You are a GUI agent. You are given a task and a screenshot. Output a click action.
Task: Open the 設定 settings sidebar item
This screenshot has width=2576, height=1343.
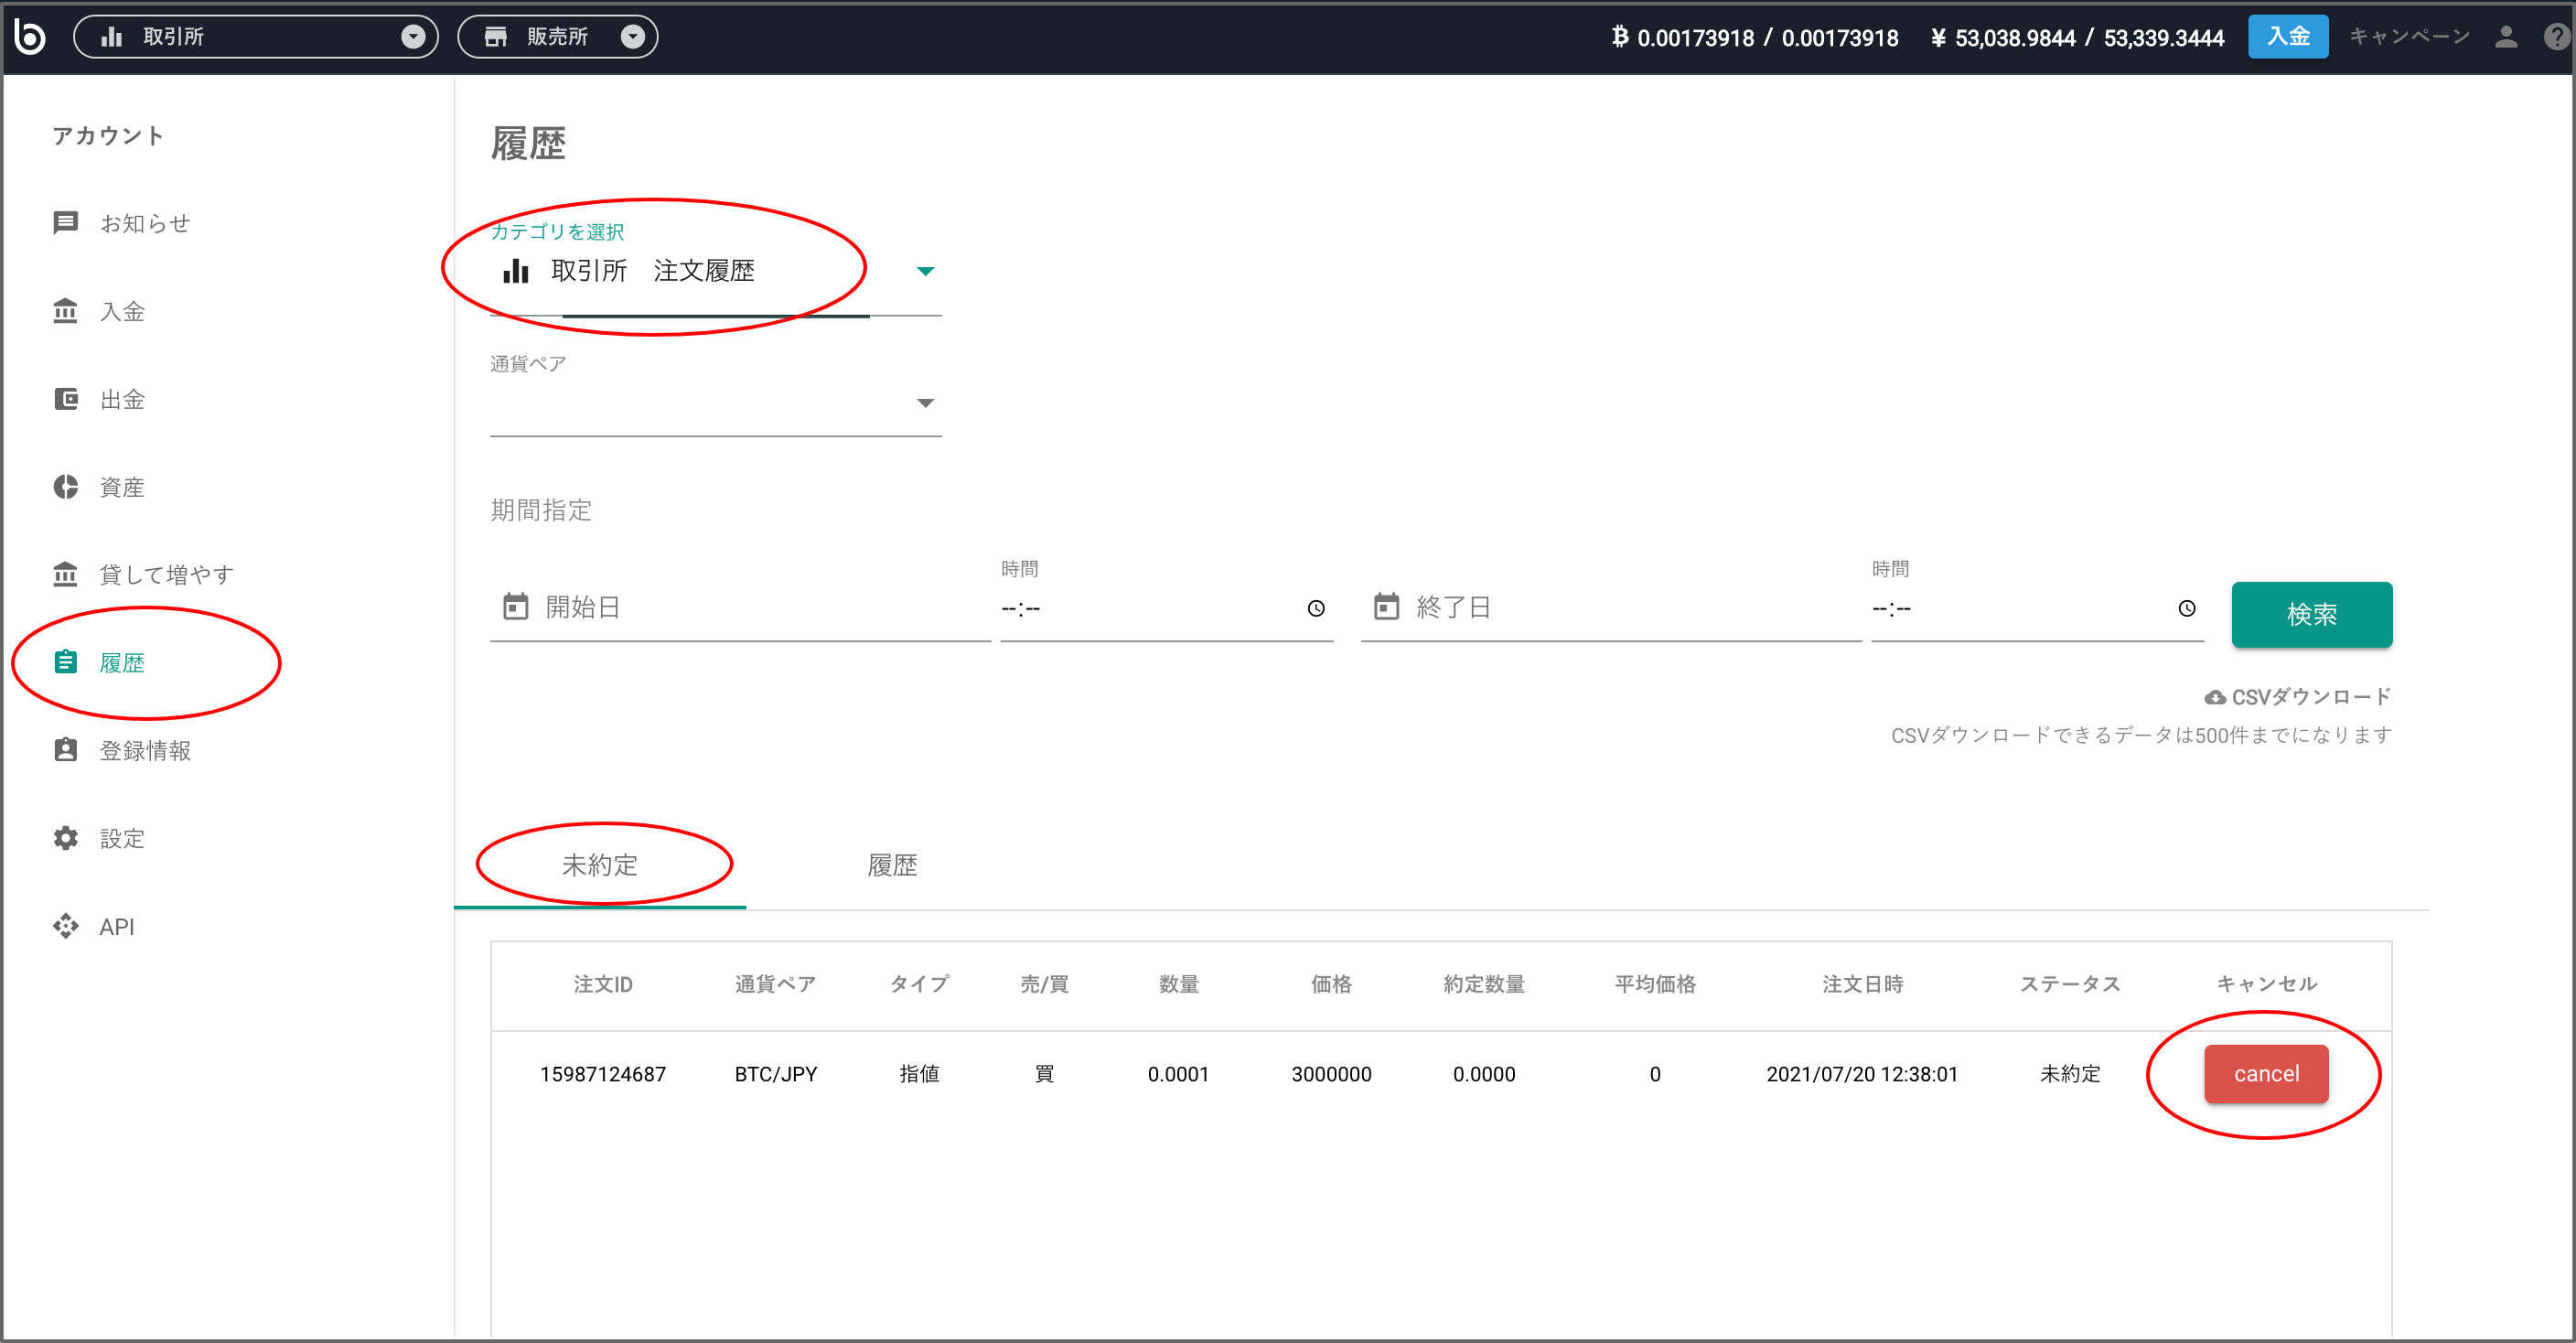pos(121,838)
